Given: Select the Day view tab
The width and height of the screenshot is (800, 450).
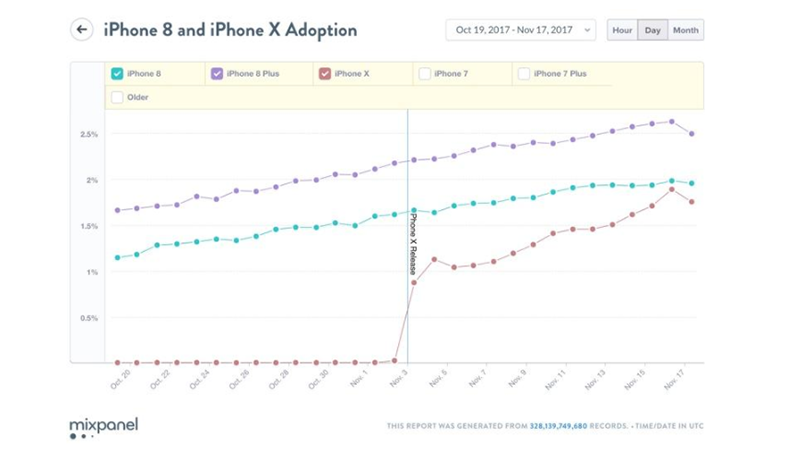Looking at the screenshot, I should pyautogui.click(x=652, y=30).
